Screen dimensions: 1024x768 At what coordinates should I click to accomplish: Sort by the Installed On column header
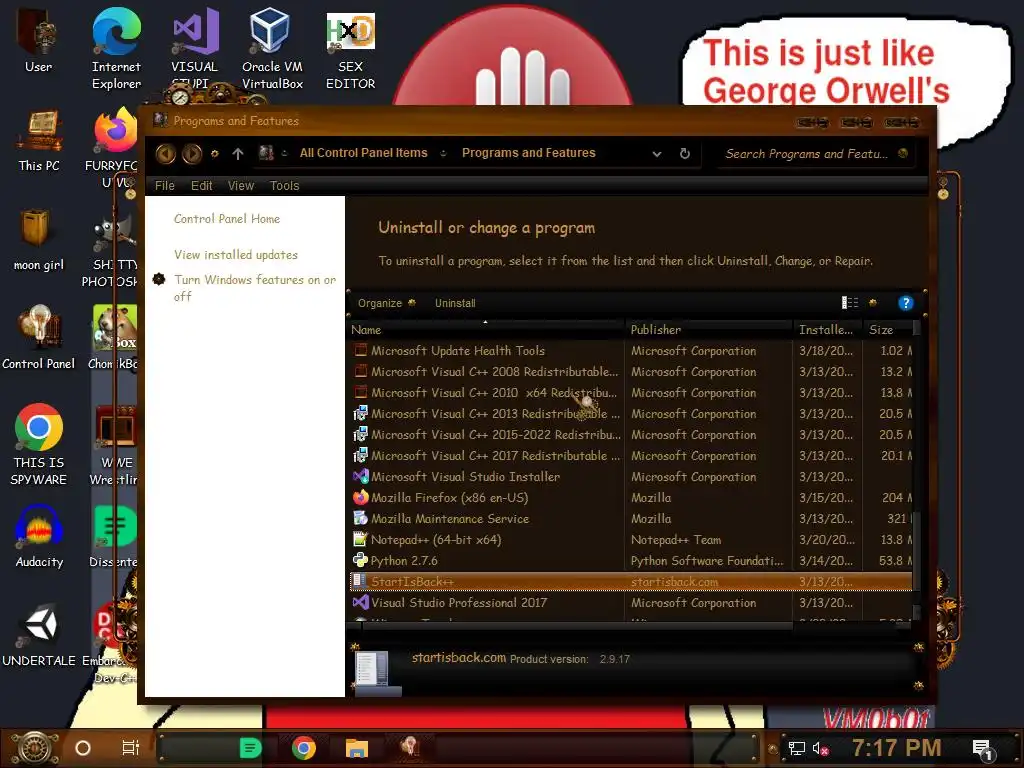click(x=826, y=330)
